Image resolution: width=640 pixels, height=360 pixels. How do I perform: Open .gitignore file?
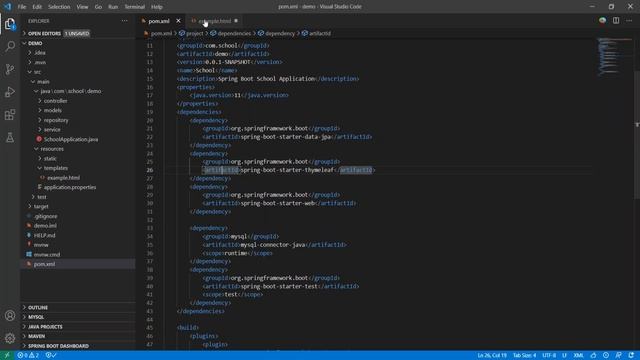pos(78,216)
